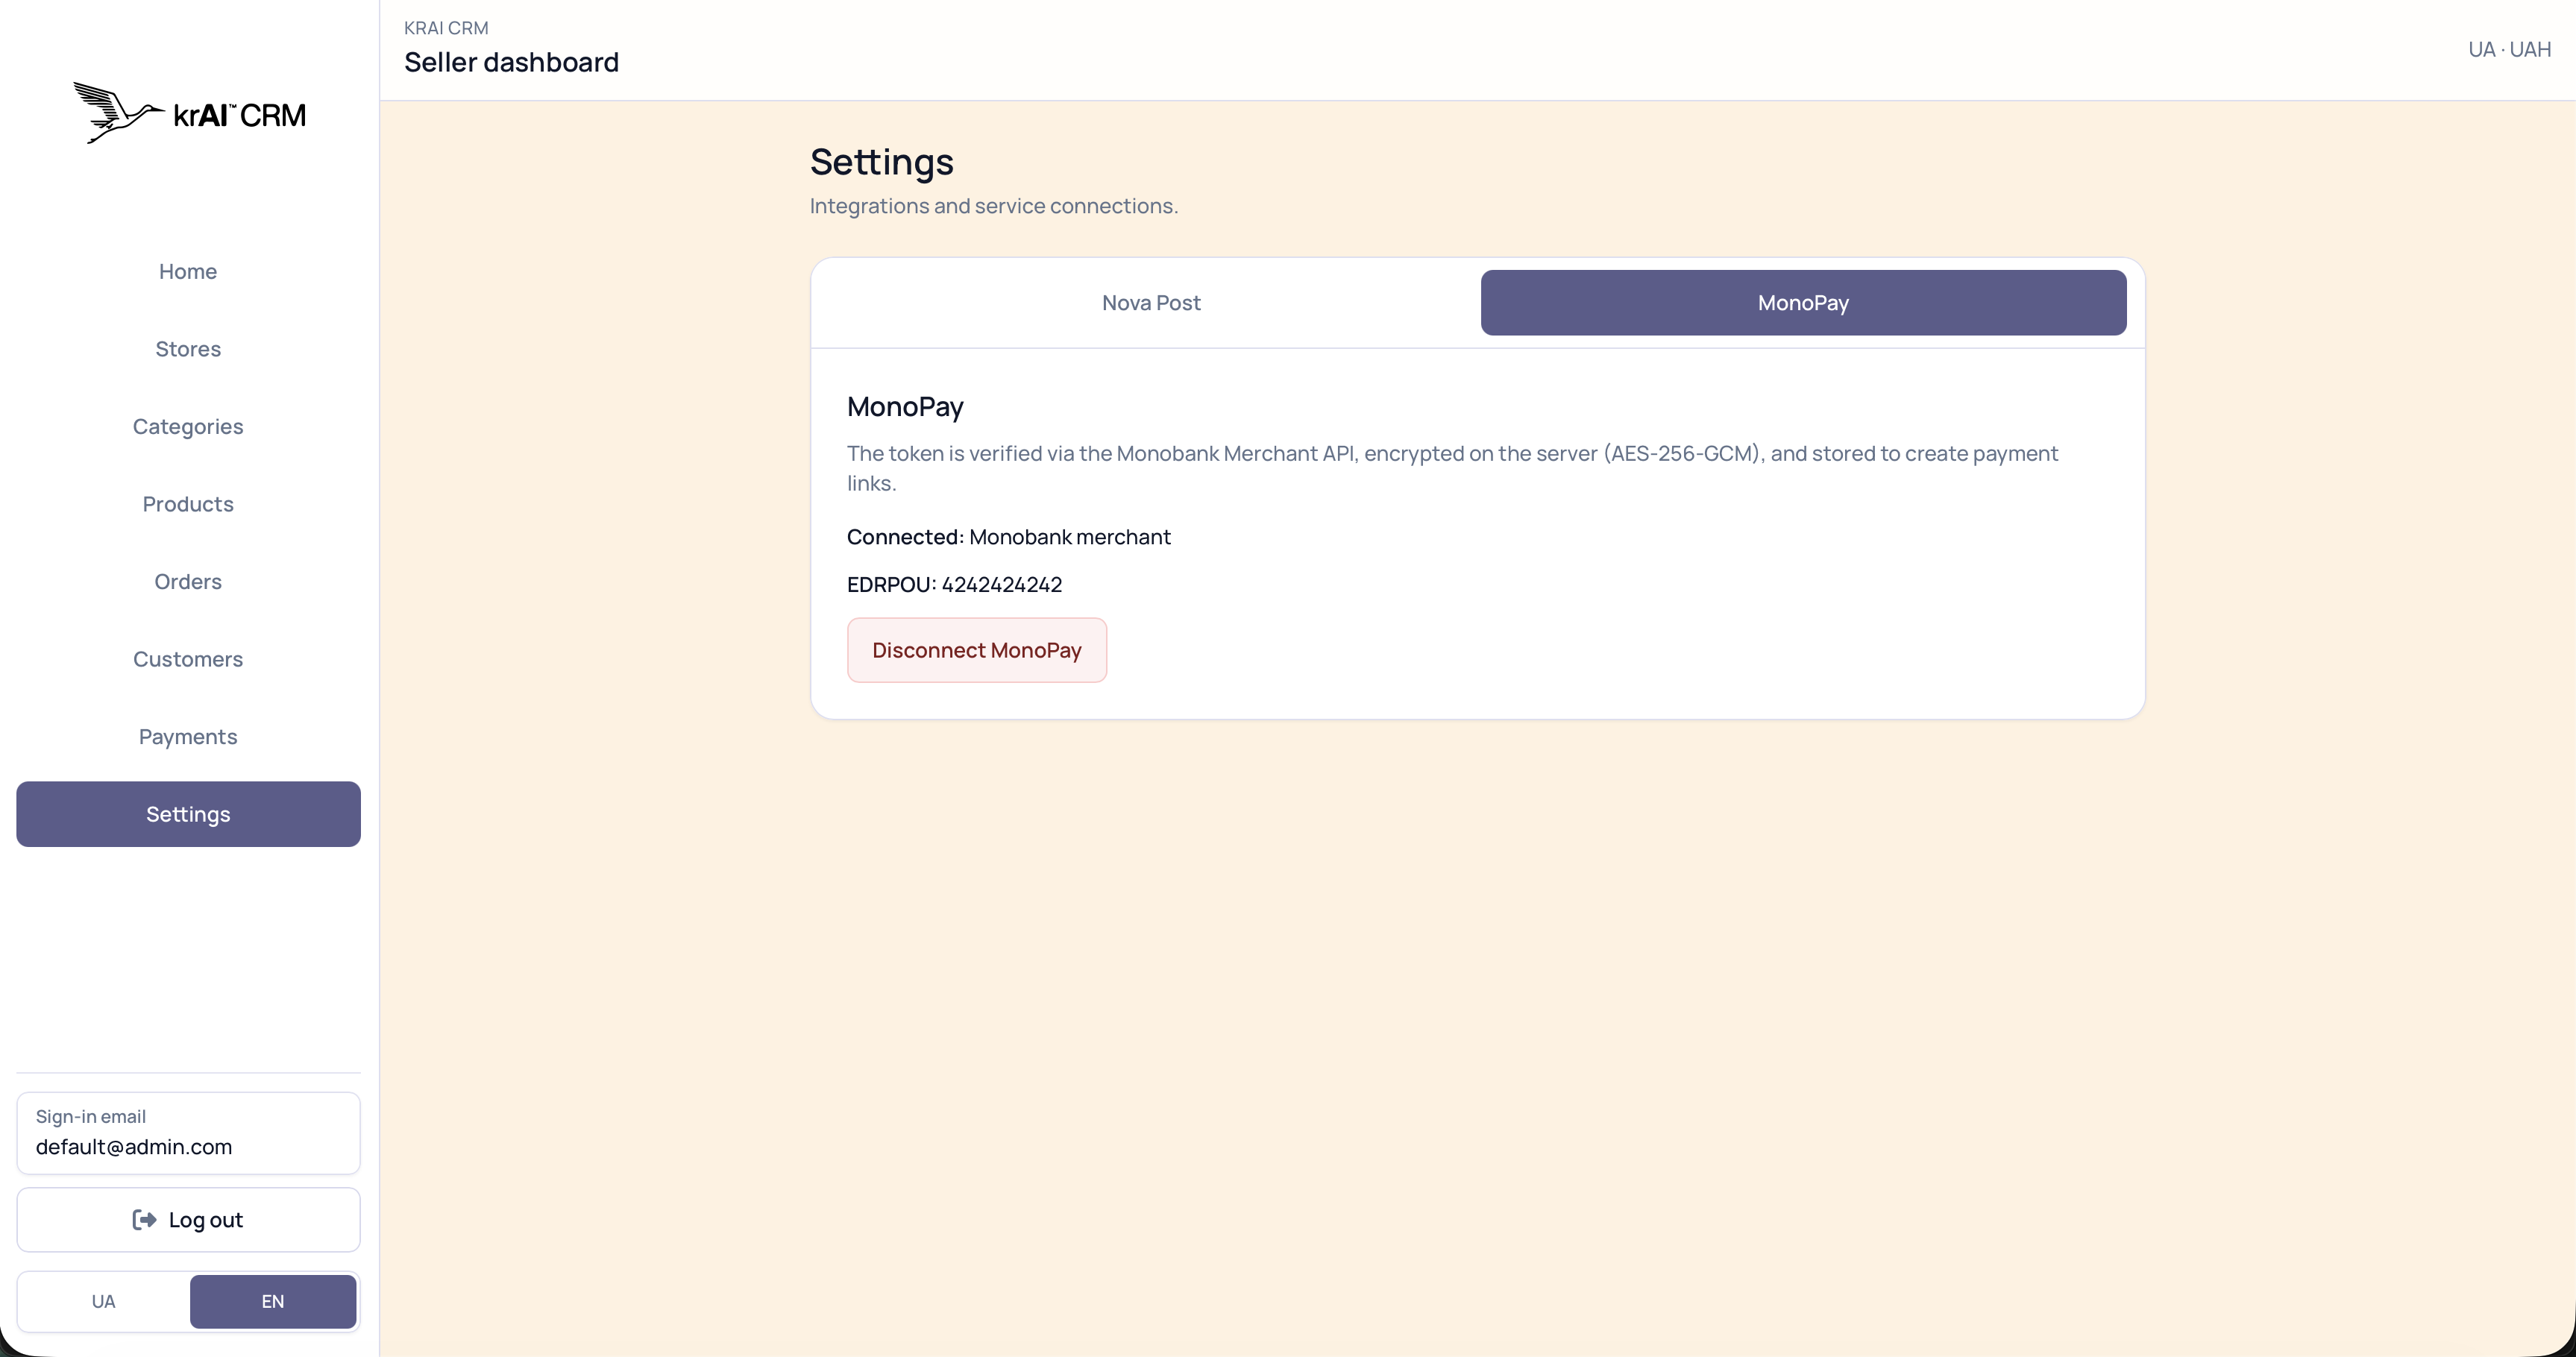Image resolution: width=2576 pixels, height=1357 pixels.
Task: Open Payments in the sidebar
Action: pos(188,737)
